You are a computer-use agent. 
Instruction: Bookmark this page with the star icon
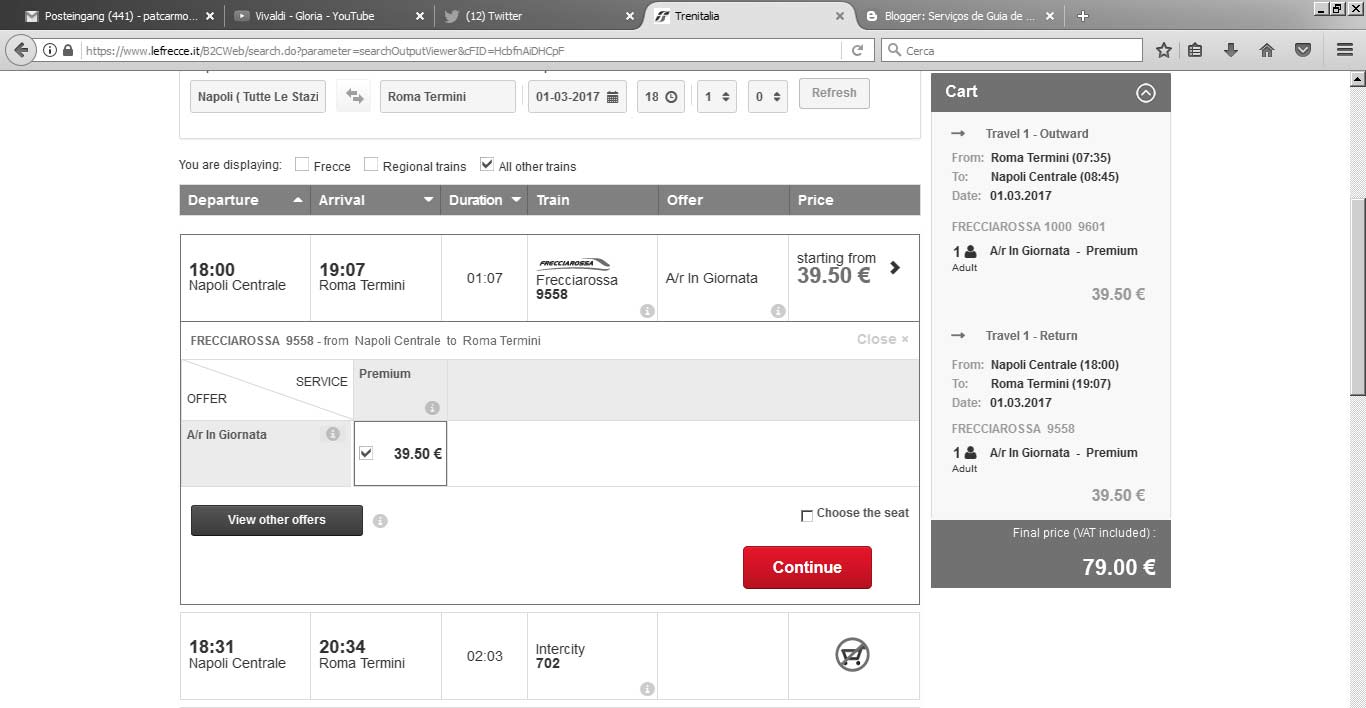1163,50
